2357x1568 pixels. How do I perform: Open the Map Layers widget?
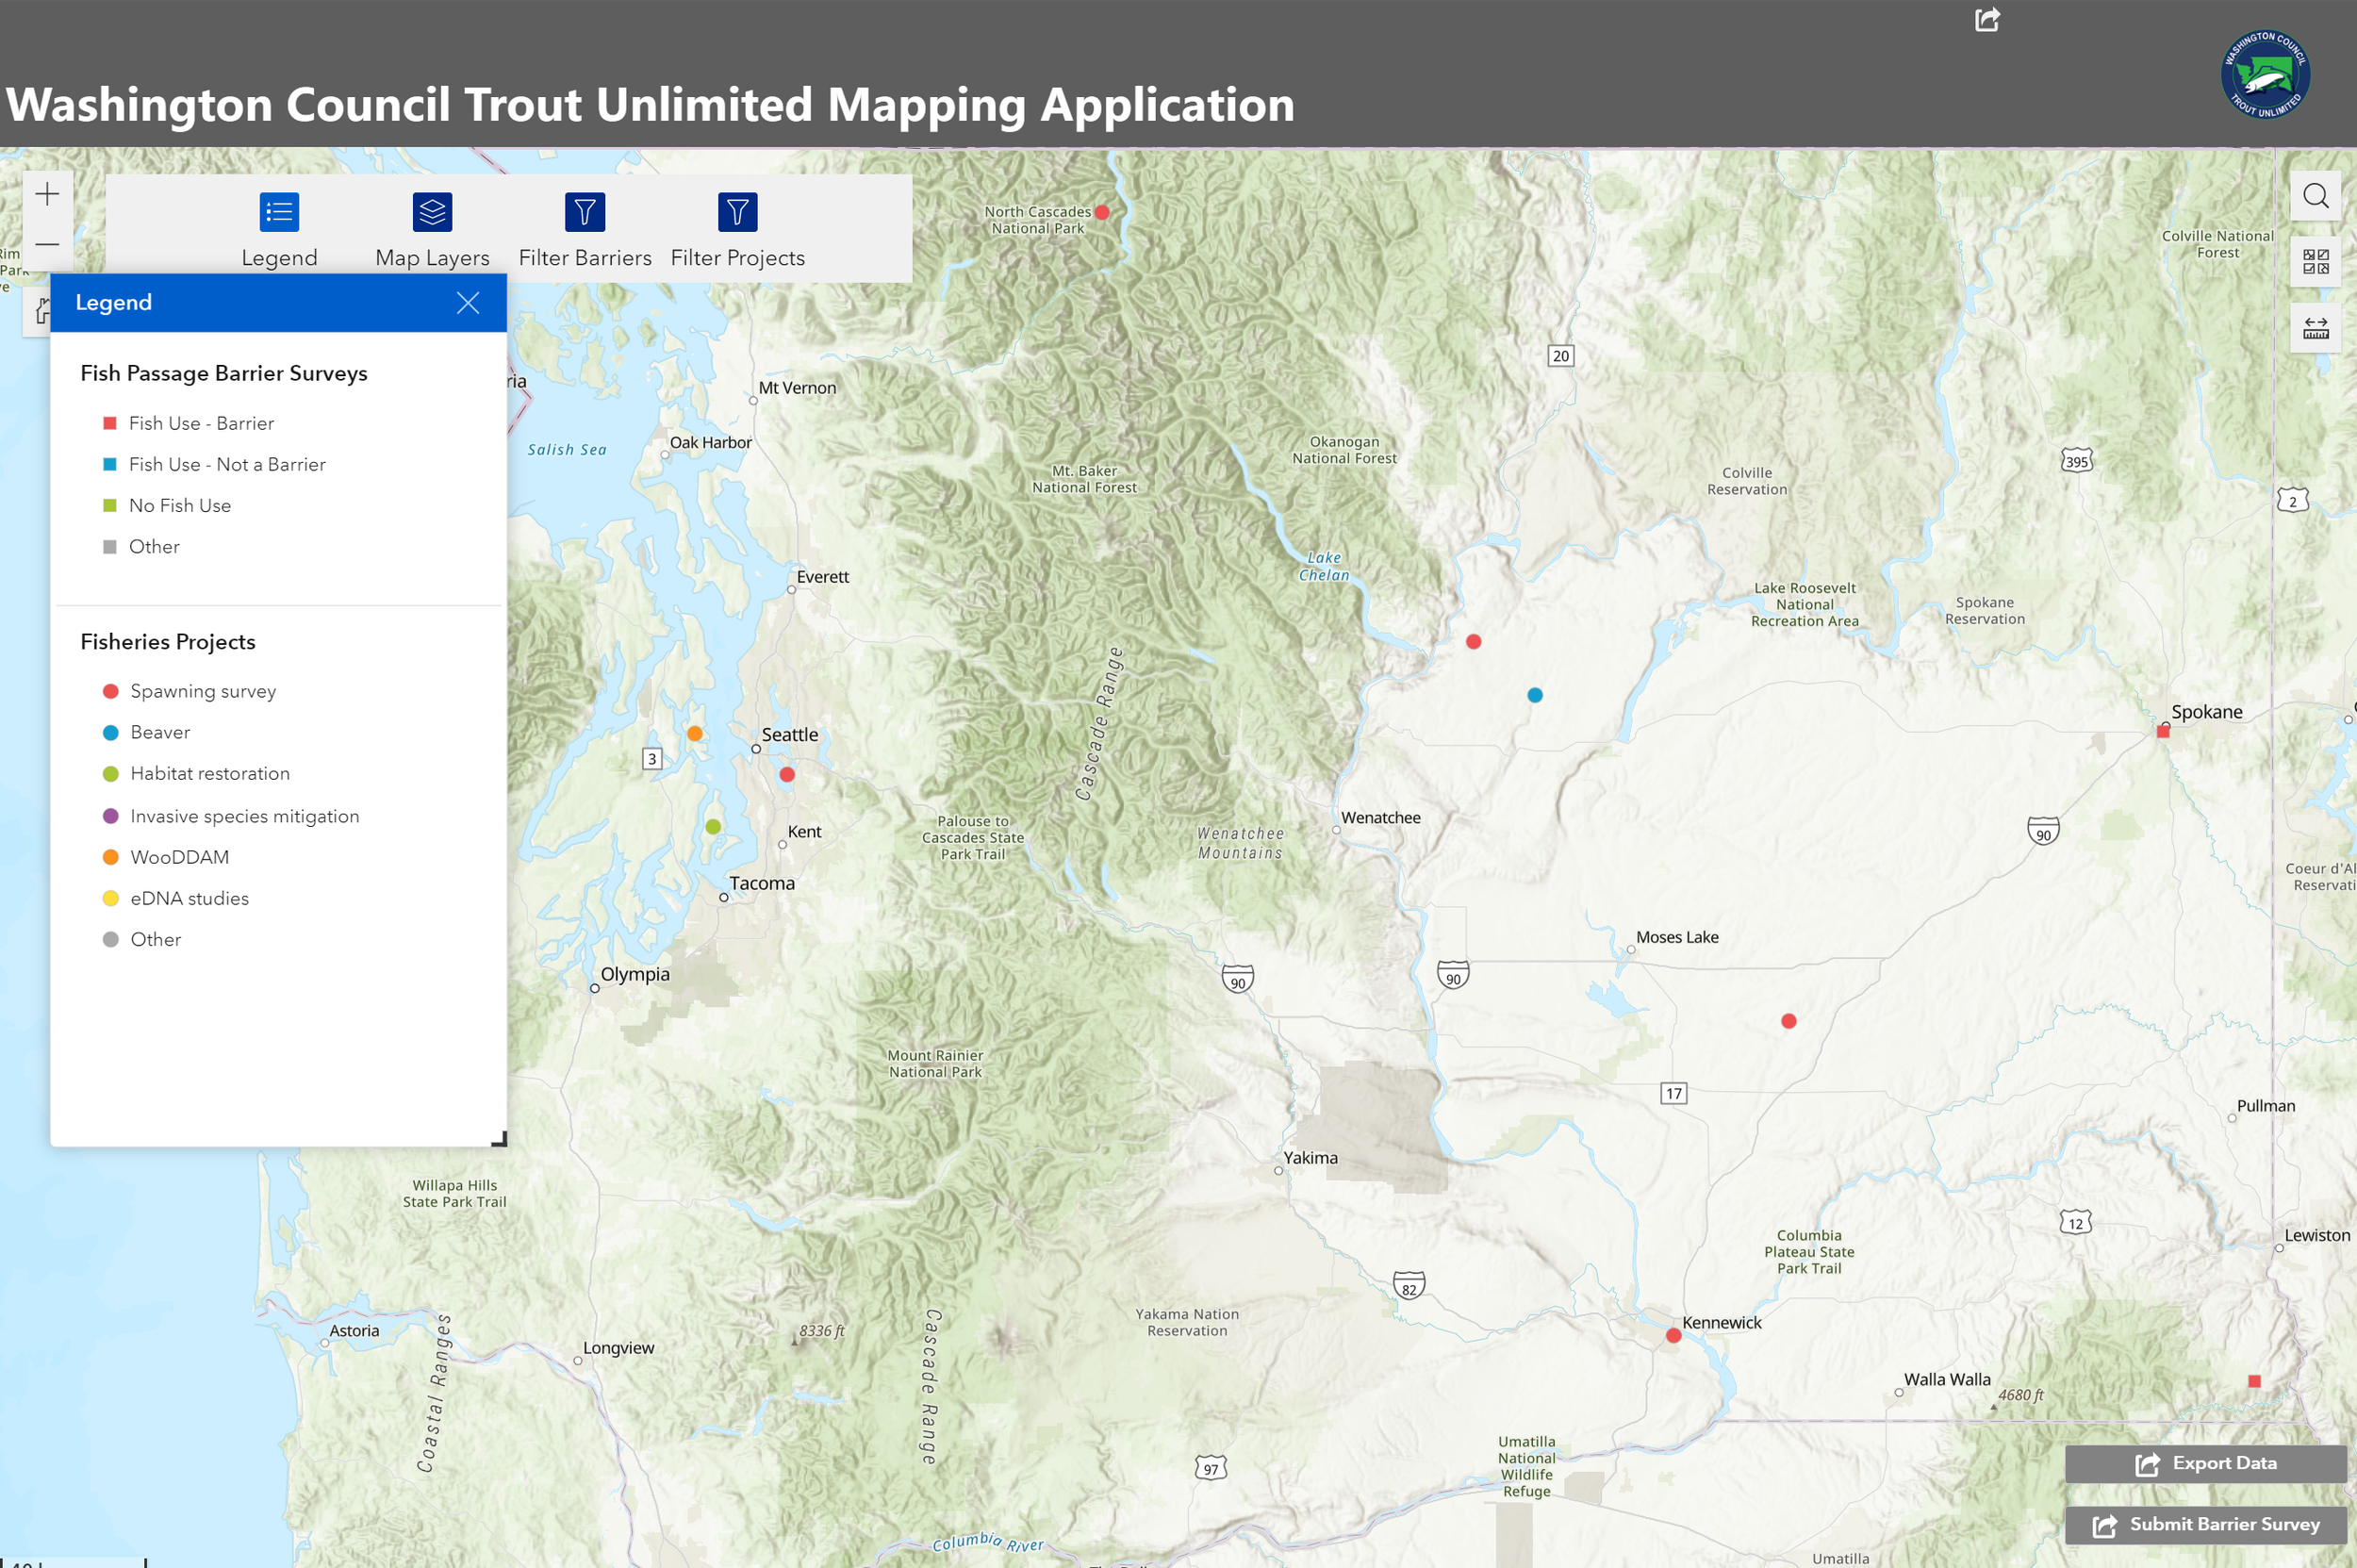[432, 212]
